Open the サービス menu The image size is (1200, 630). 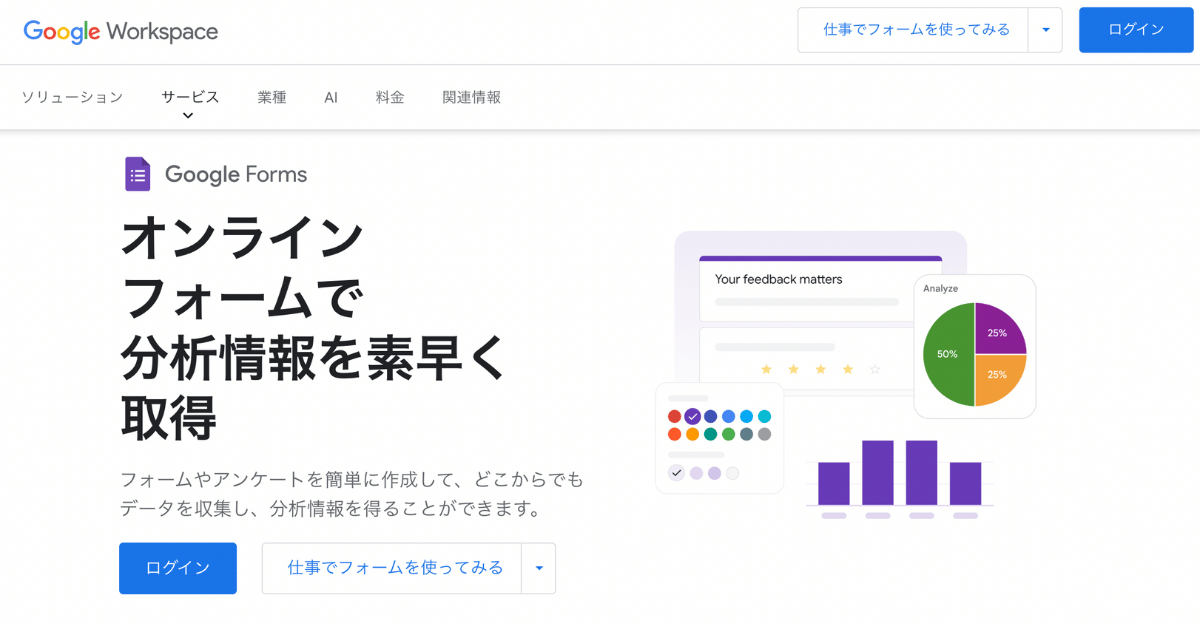coord(190,97)
